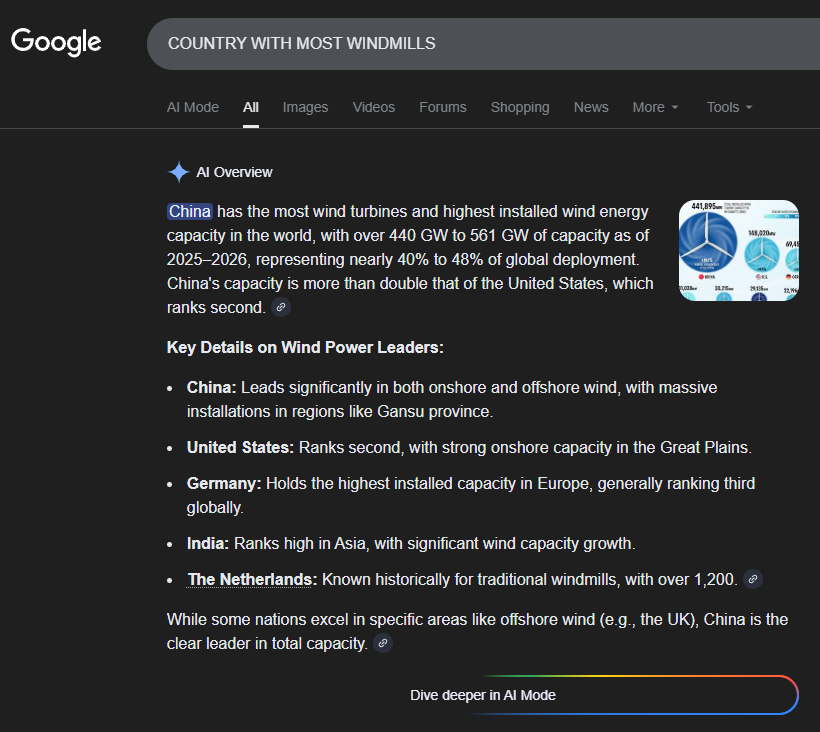Screen dimensions: 820x732
Task: Go to the Forums tab
Action: 442,107
